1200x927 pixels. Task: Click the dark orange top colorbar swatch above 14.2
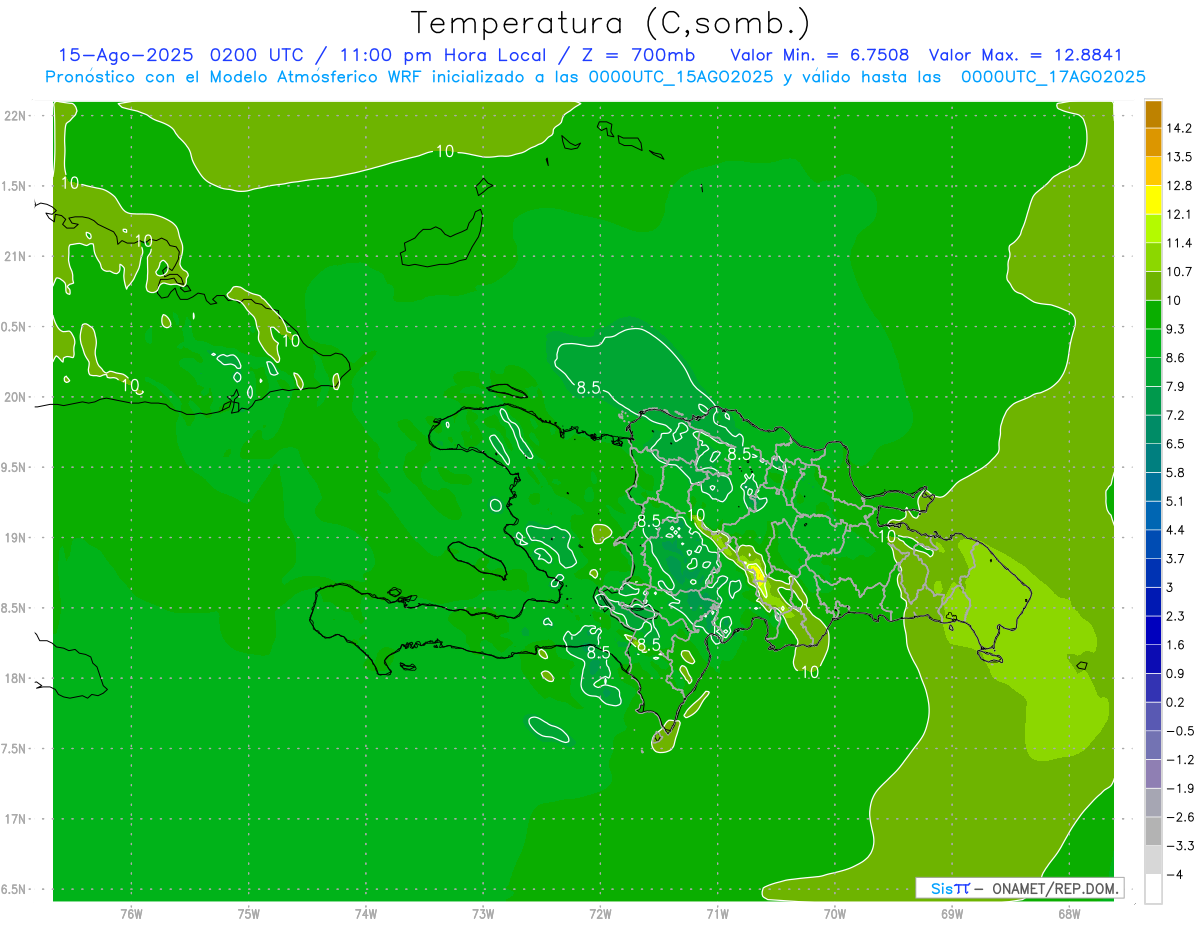point(1153,114)
